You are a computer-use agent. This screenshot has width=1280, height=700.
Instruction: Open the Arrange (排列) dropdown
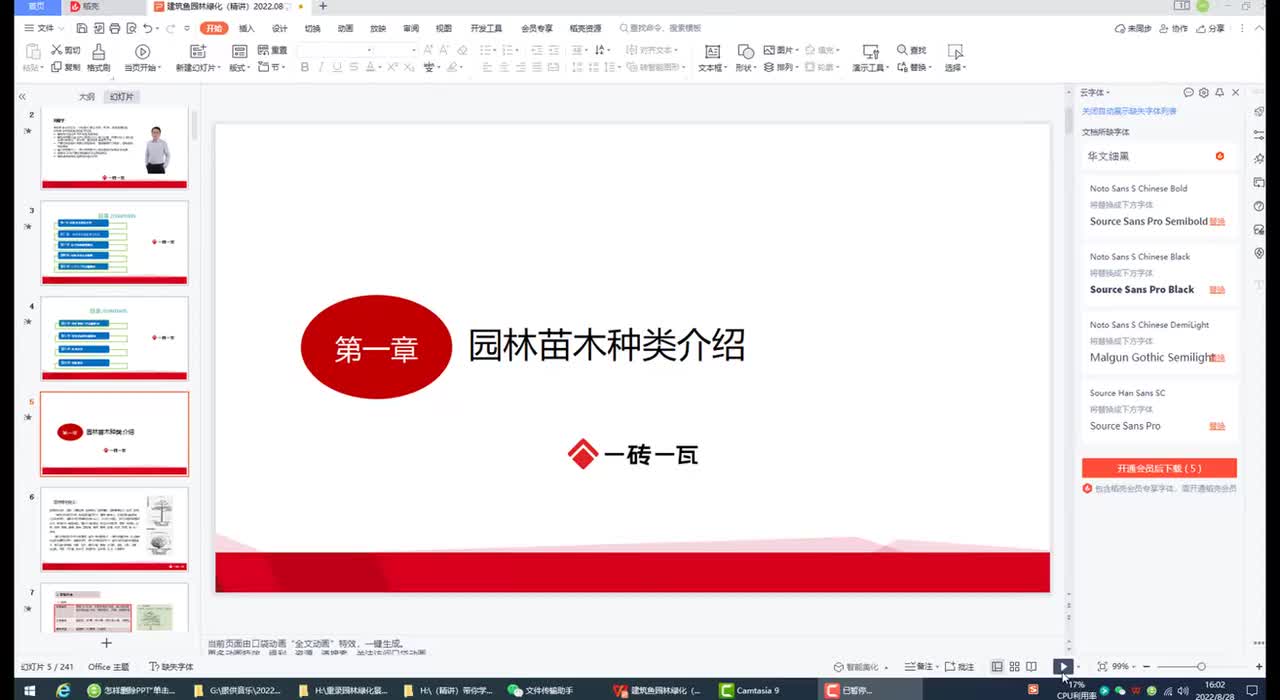click(x=780, y=67)
